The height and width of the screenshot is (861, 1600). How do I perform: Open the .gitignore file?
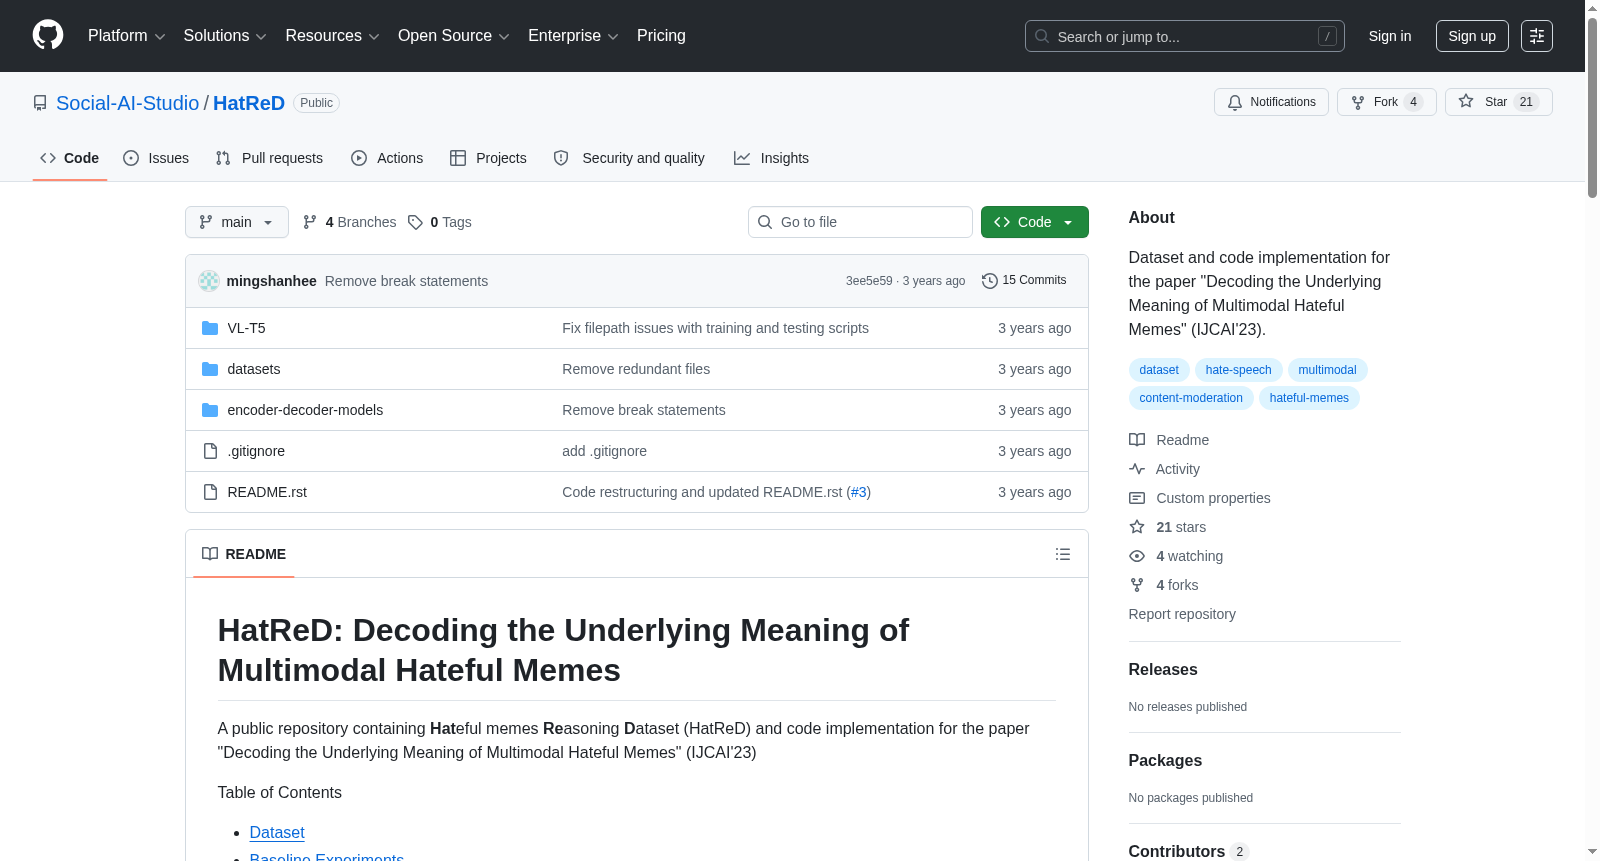click(256, 451)
